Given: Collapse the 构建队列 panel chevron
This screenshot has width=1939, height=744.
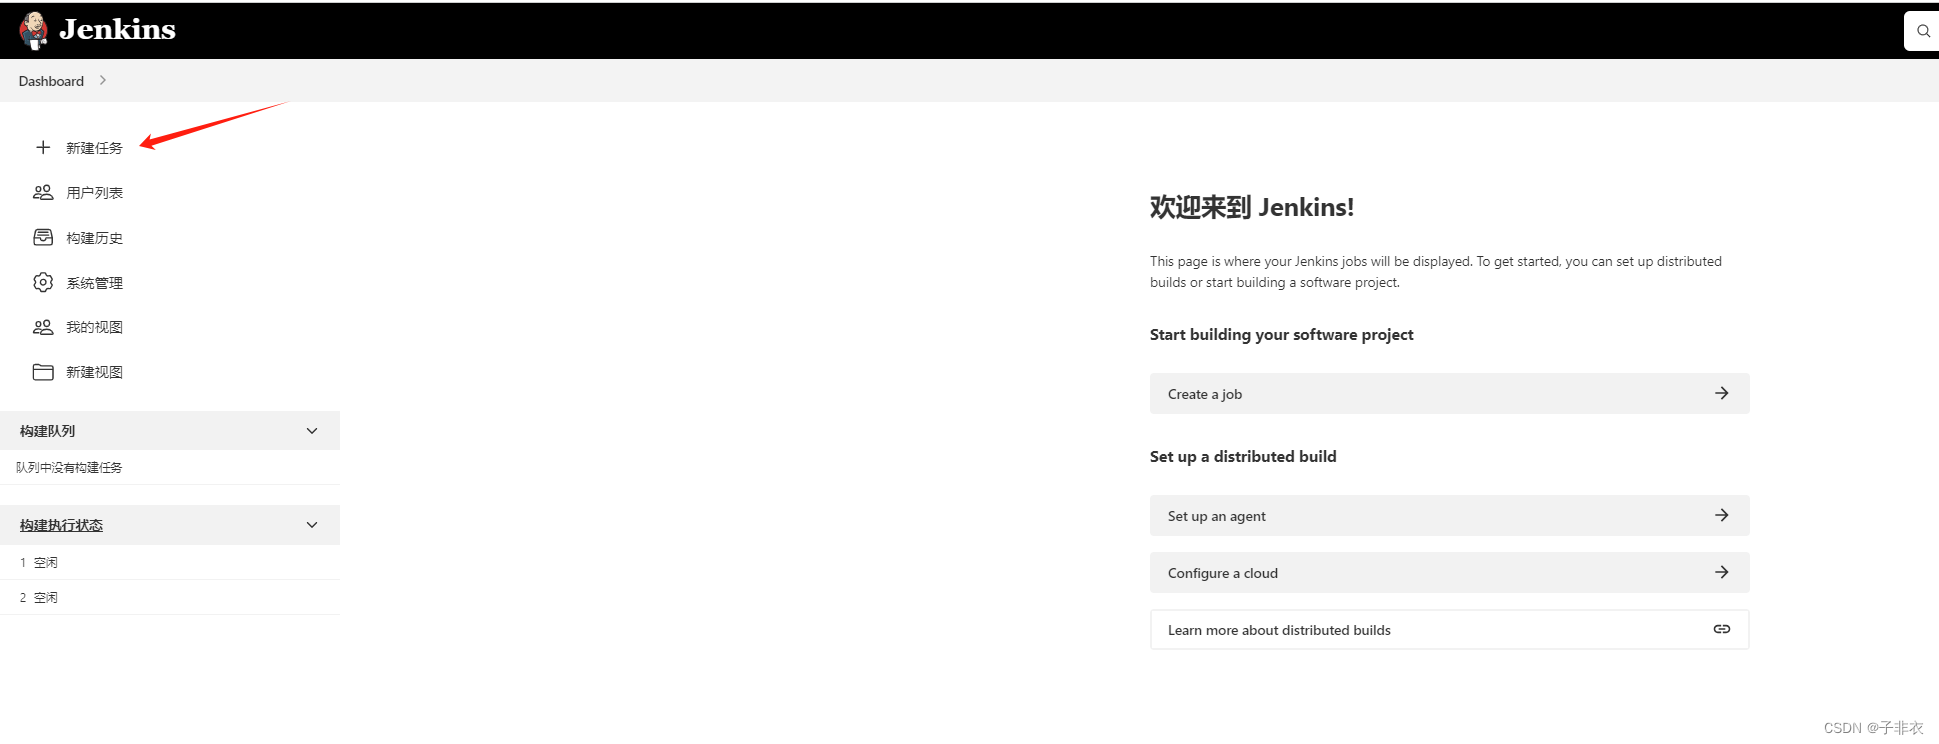Looking at the screenshot, I should click(x=312, y=431).
